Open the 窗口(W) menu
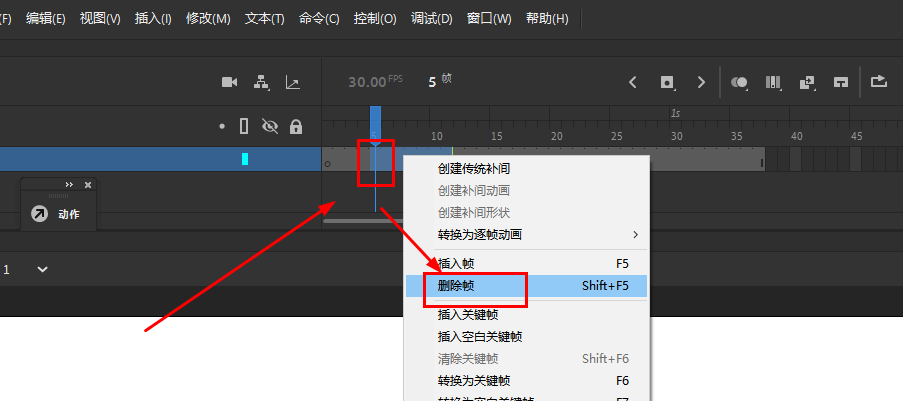The height and width of the screenshot is (401, 903). pos(489,18)
